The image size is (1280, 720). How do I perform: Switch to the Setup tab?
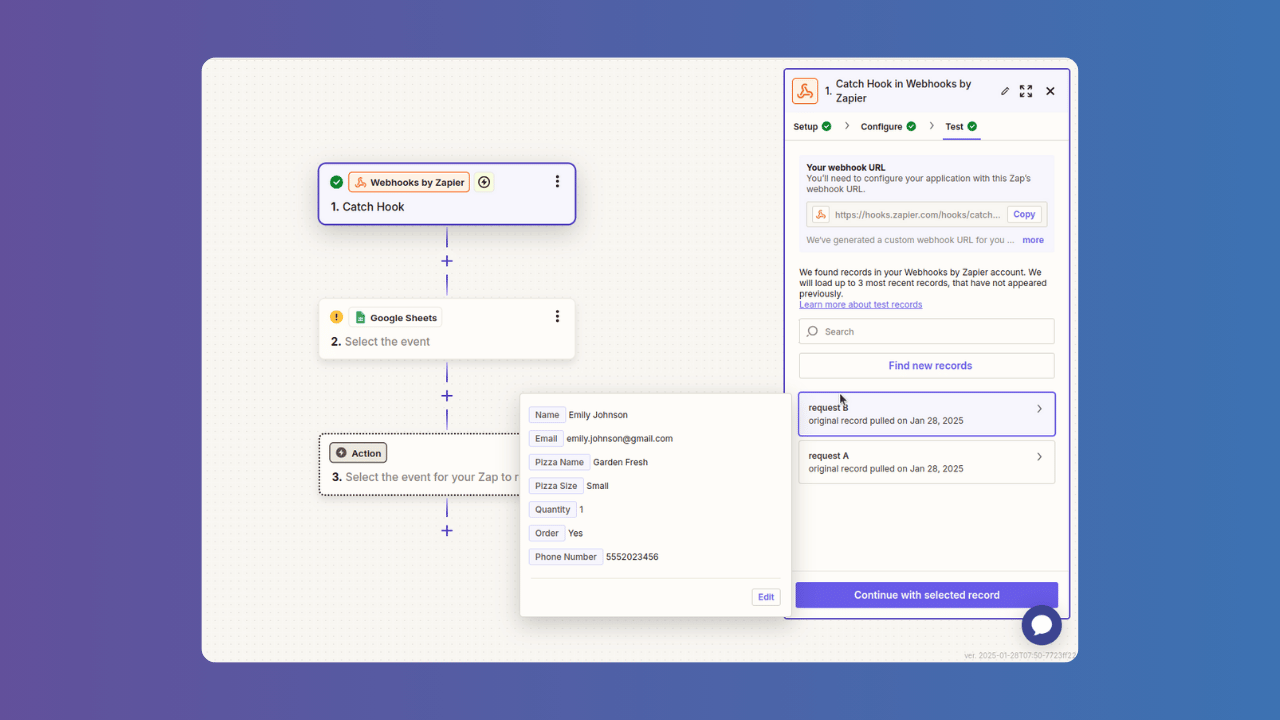(x=812, y=127)
